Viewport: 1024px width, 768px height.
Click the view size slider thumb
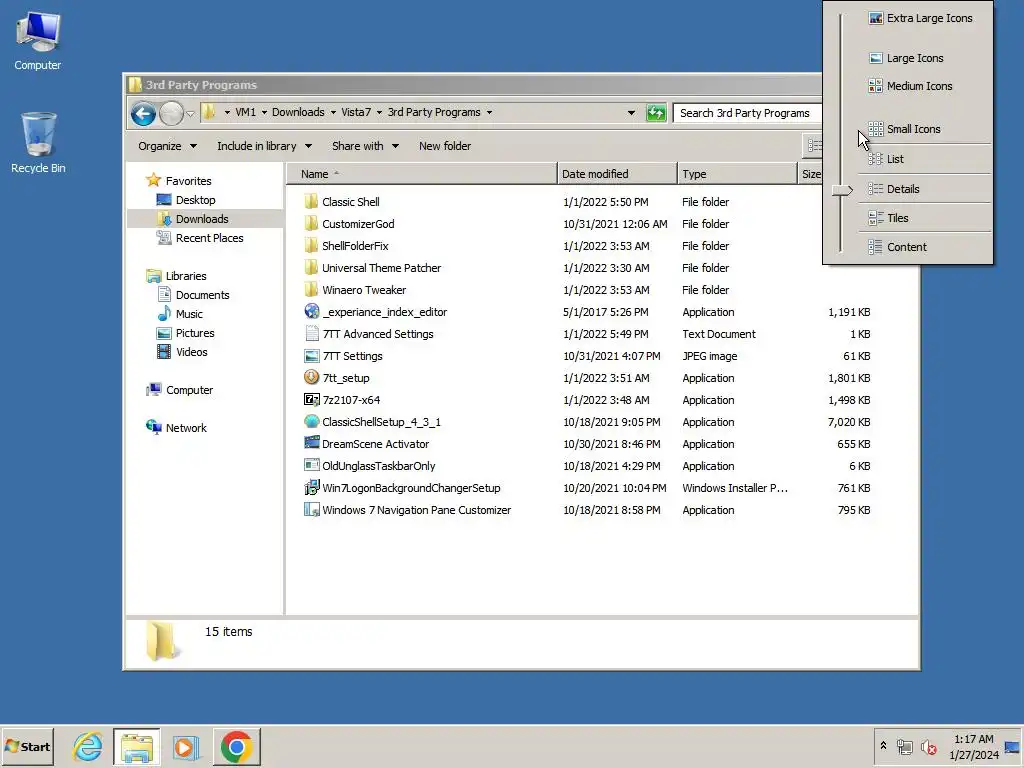[842, 190]
